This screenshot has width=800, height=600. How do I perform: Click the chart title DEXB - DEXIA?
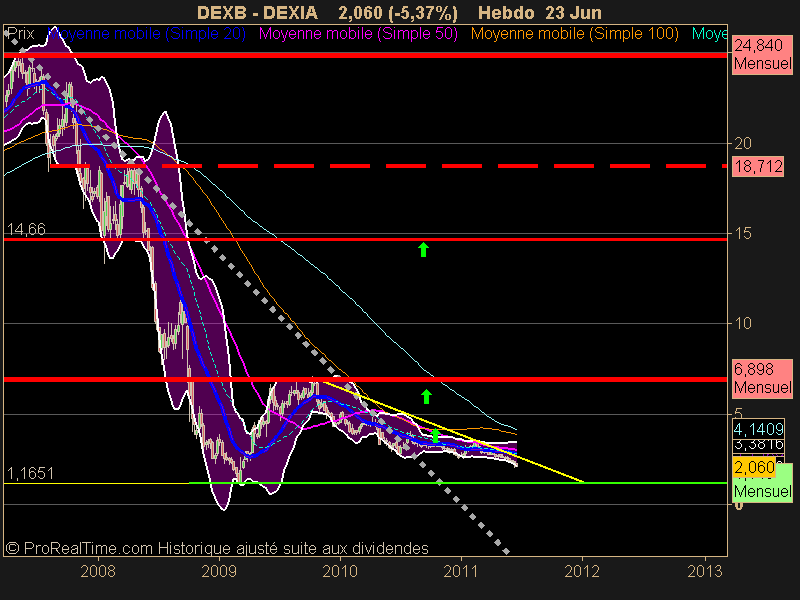tap(258, 13)
